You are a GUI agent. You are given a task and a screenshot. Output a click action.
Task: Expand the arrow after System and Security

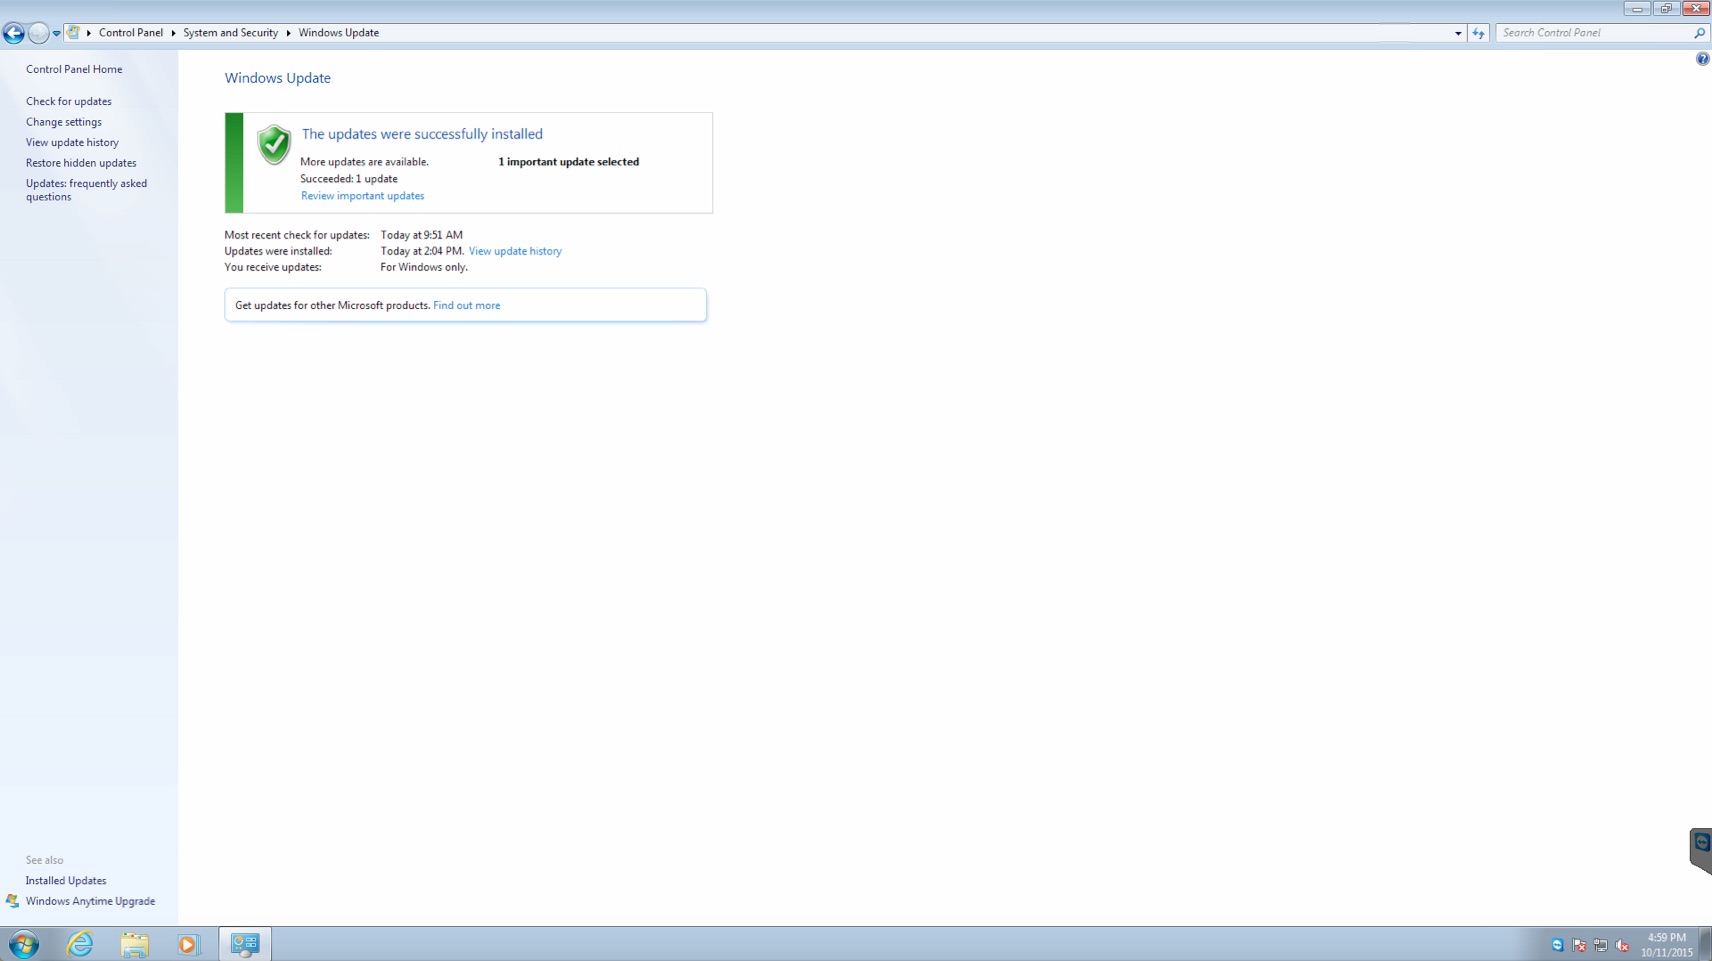[288, 33]
